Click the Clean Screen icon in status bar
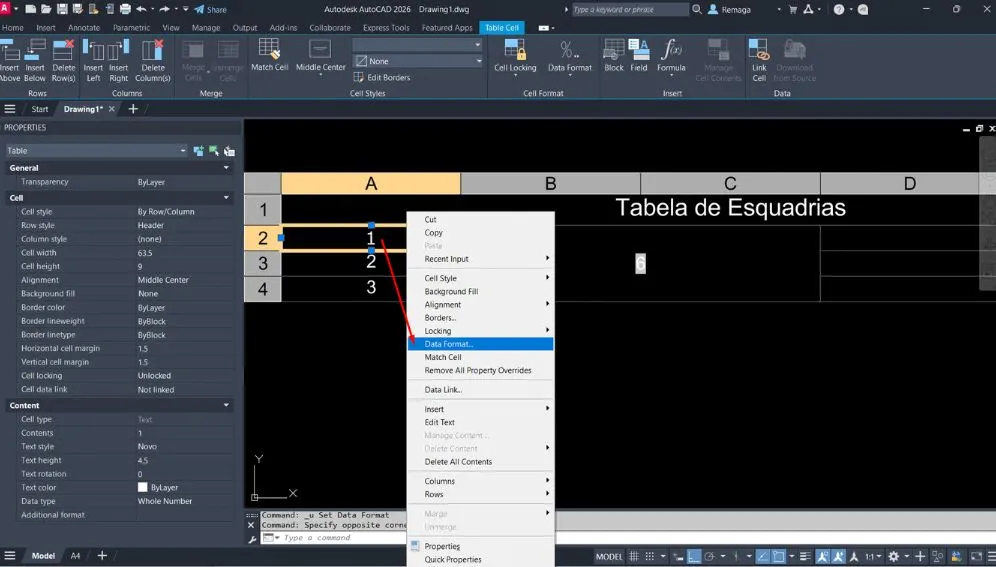The width and height of the screenshot is (996, 567). coord(976,556)
